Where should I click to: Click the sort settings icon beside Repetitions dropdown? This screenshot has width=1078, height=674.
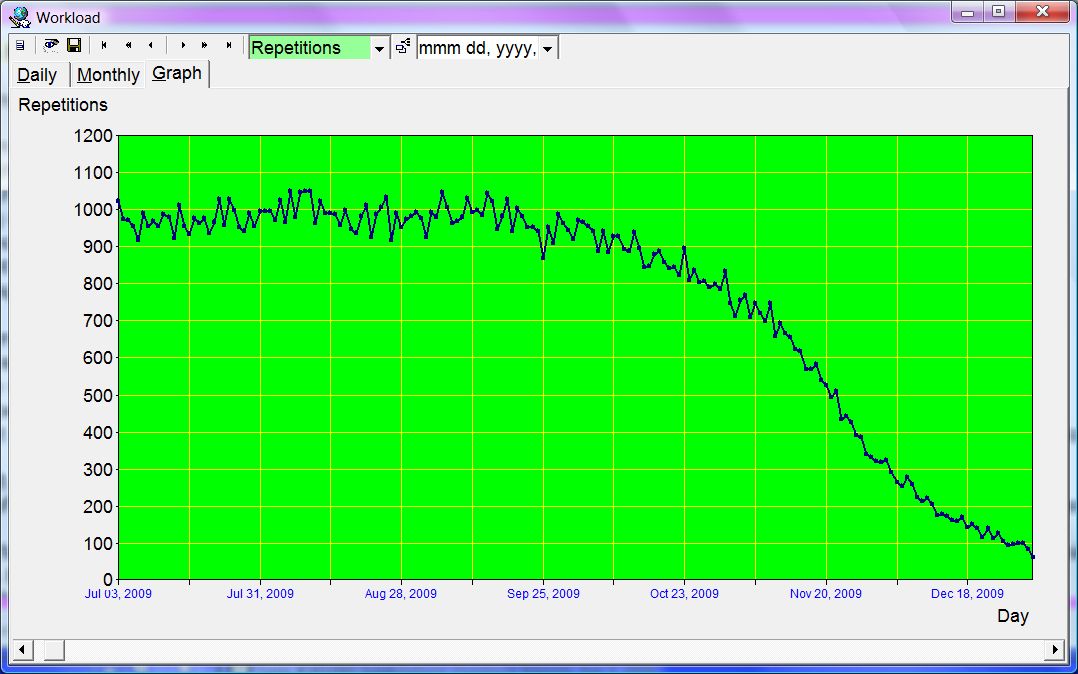click(403, 45)
